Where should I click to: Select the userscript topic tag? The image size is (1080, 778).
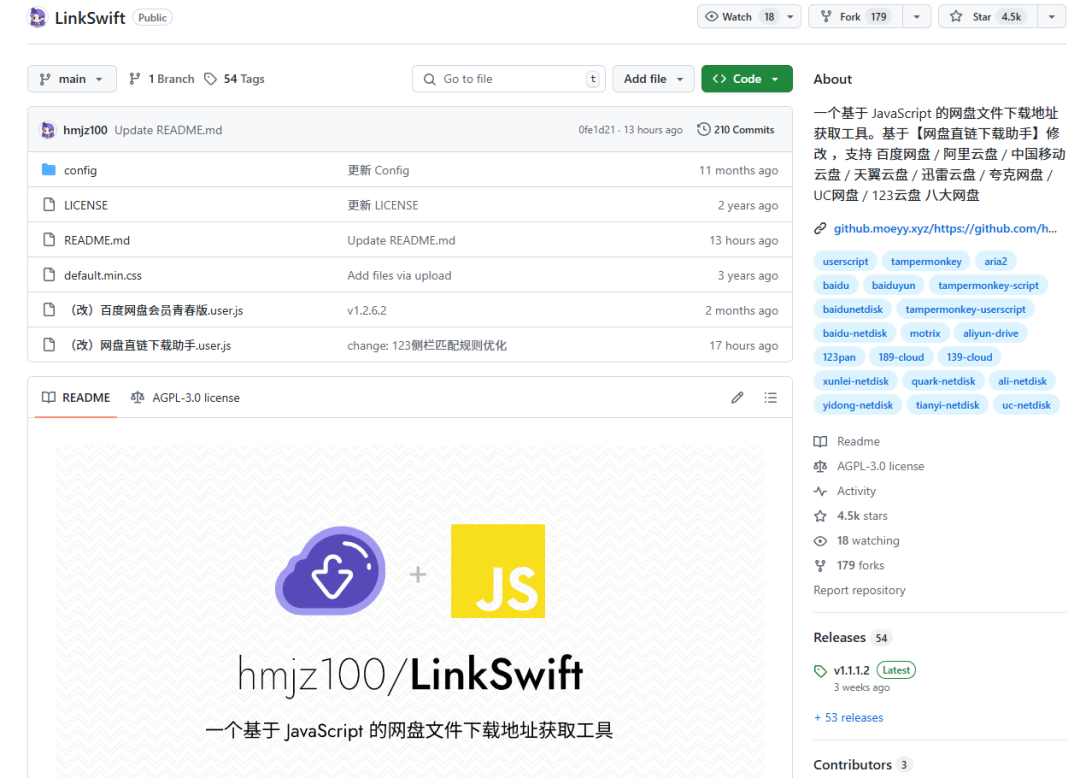click(845, 262)
